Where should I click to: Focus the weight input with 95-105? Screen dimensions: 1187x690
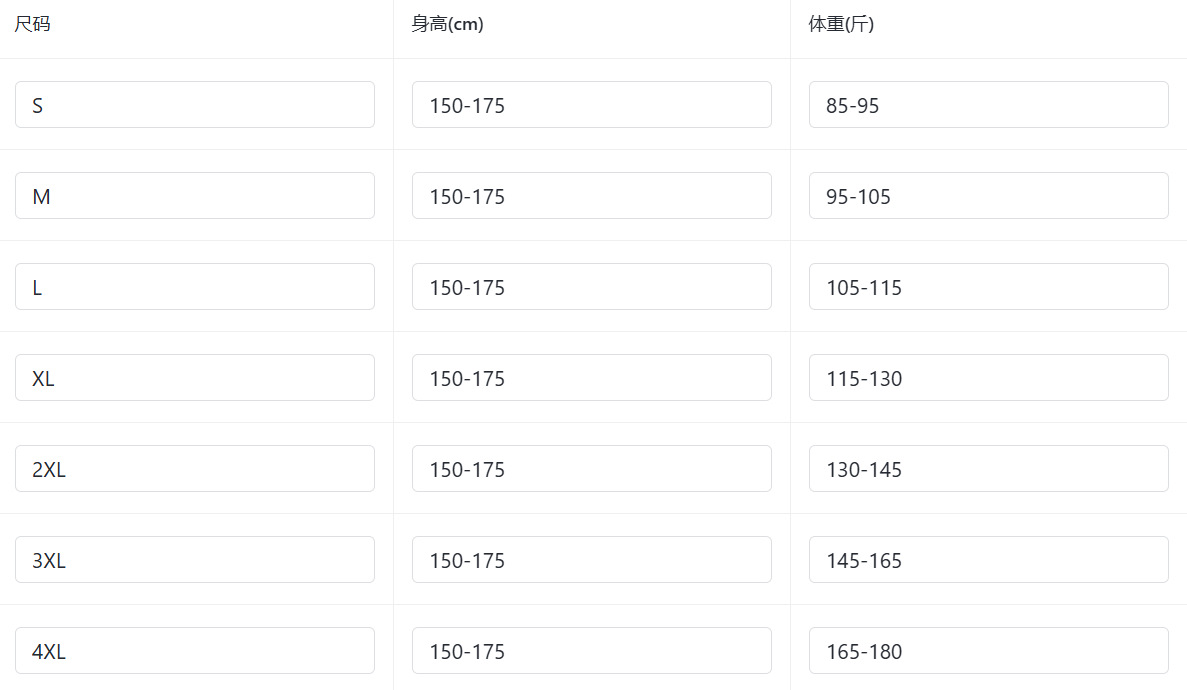(988, 196)
